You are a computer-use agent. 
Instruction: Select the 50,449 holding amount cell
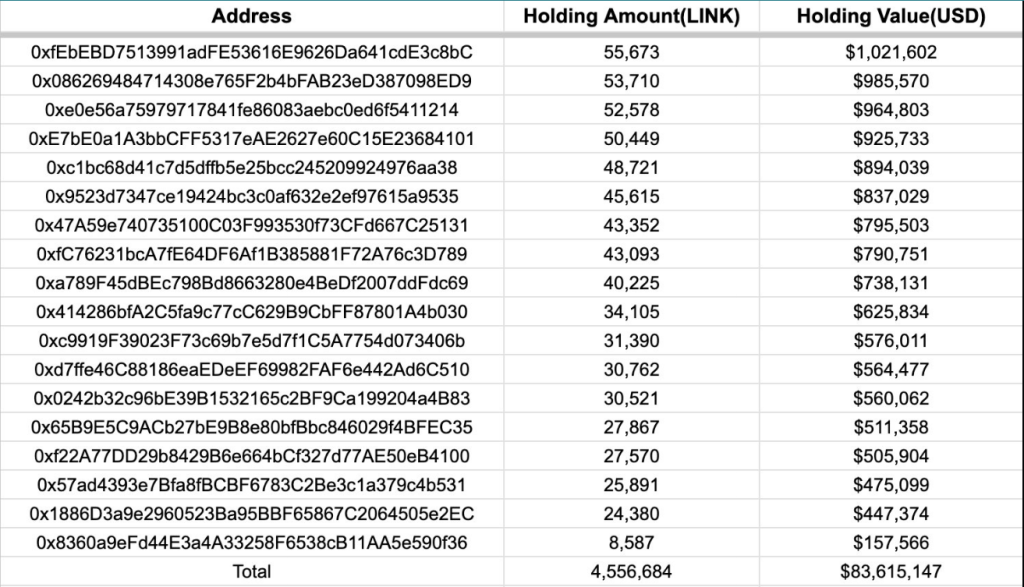click(x=631, y=138)
